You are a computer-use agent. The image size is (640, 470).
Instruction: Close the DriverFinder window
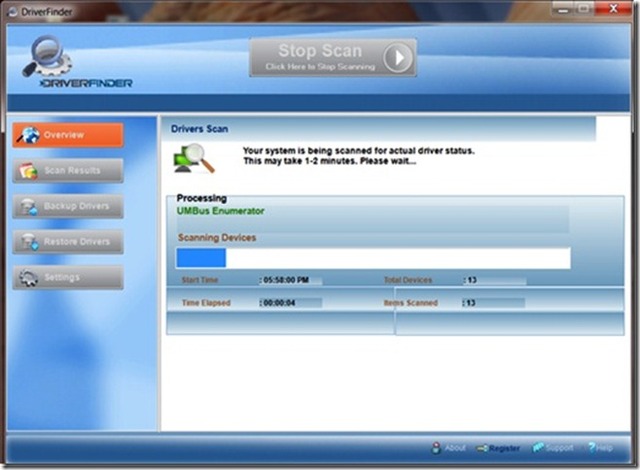click(x=613, y=9)
